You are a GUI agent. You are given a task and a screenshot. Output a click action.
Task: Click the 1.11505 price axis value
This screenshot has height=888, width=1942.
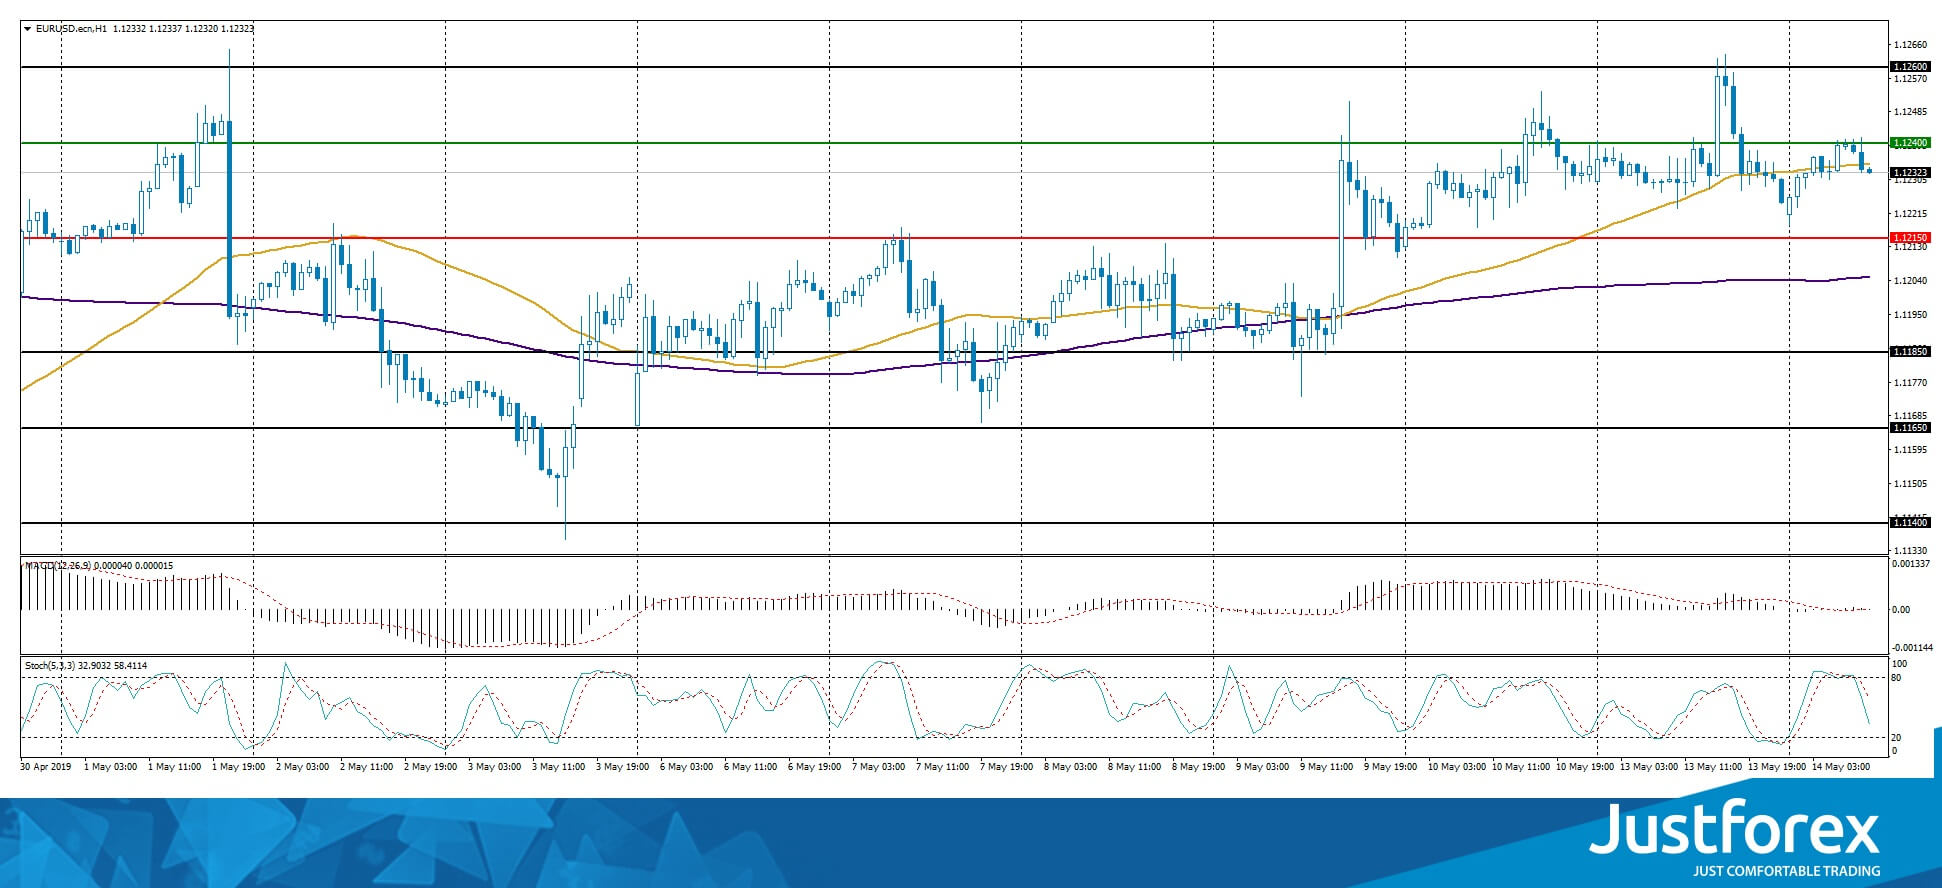coord(1910,484)
